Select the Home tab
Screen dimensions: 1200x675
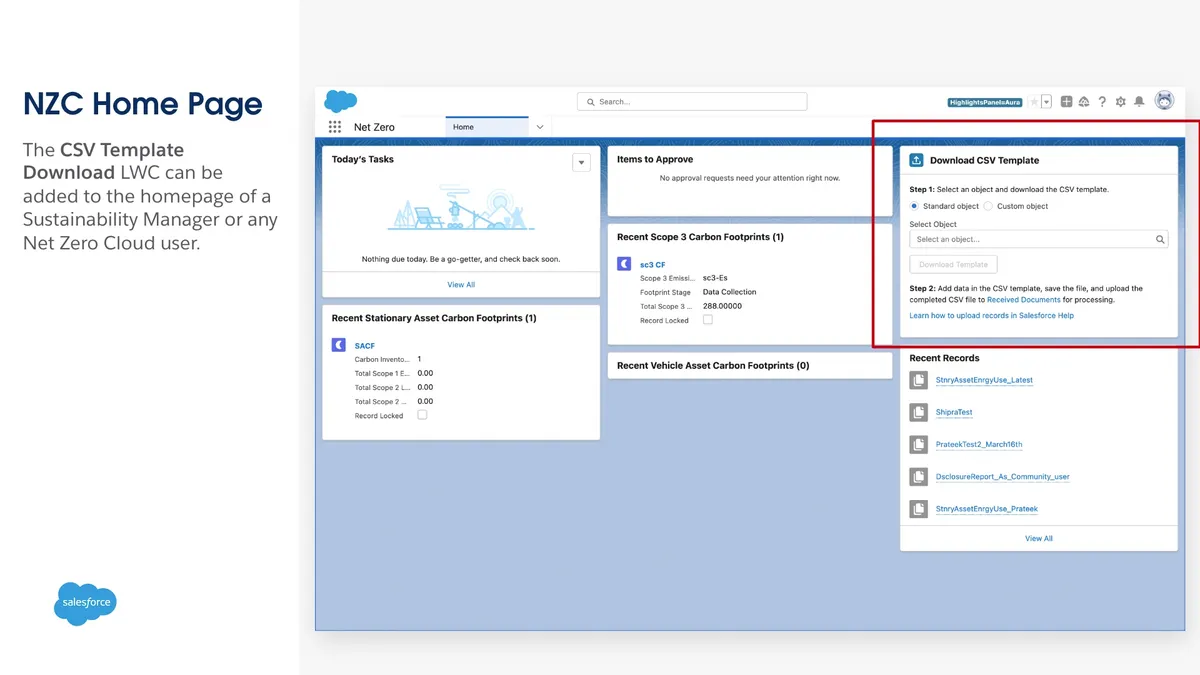(487, 127)
